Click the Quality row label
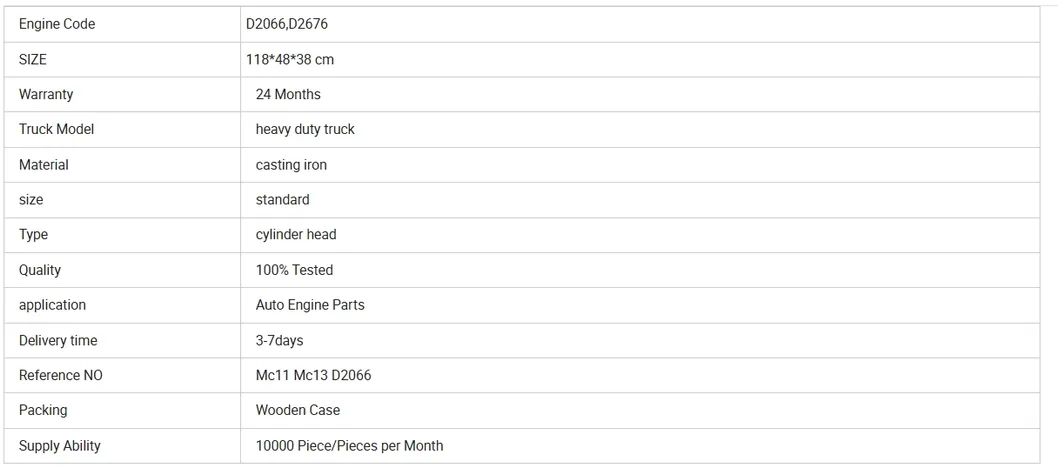Screen dimensions: 1058x468 (40, 270)
